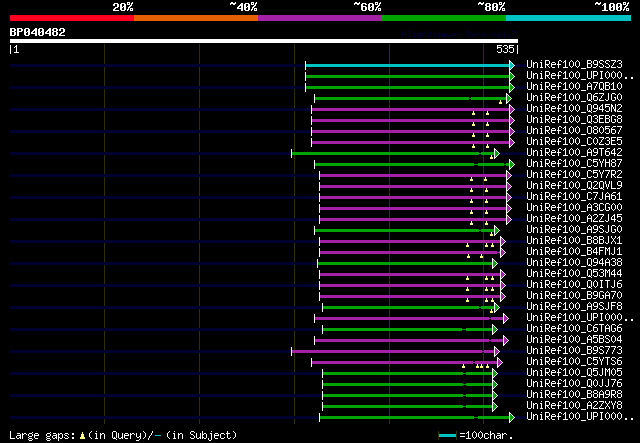Click the green arrowhead of the A9SJG0 alignment
The image size is (640, 443).
tap(497, 231)
